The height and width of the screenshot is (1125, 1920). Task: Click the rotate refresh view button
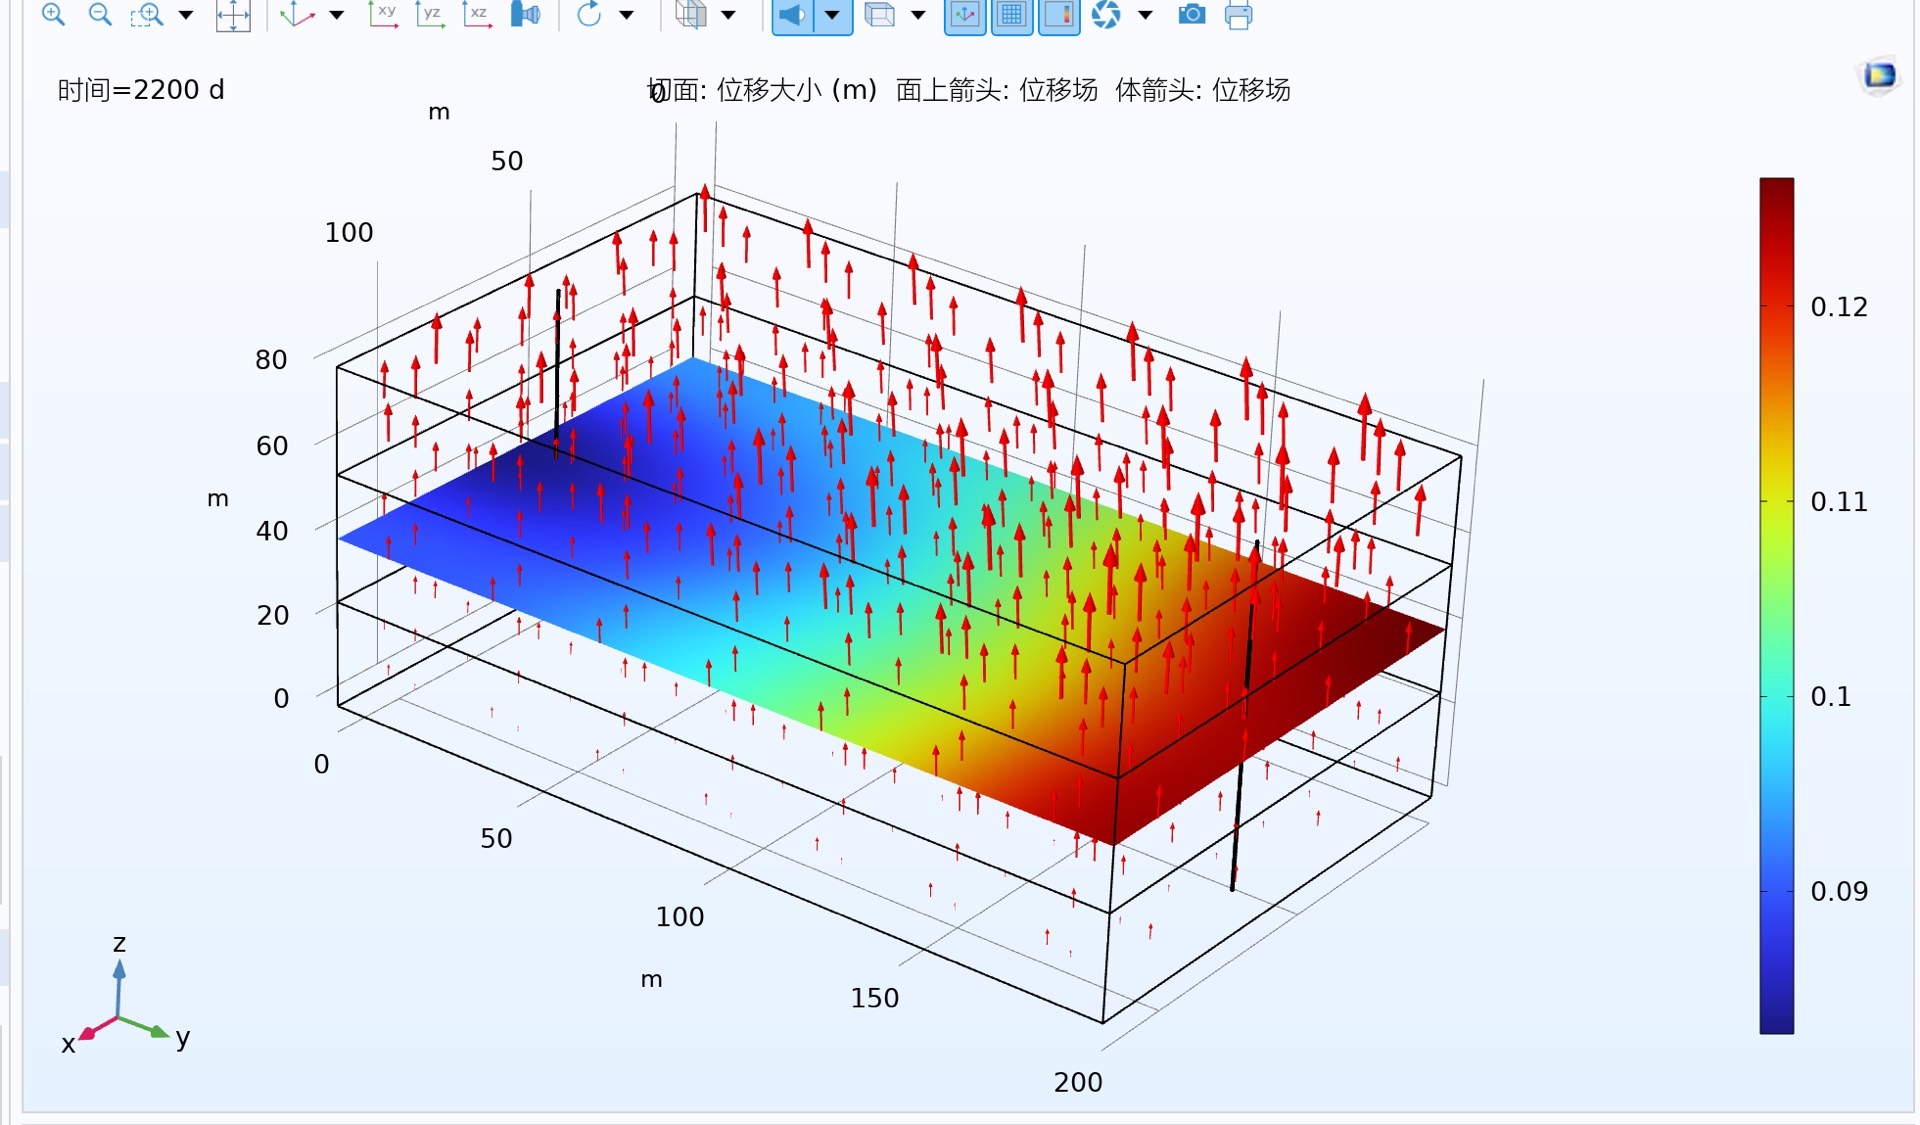coord(589,14)
